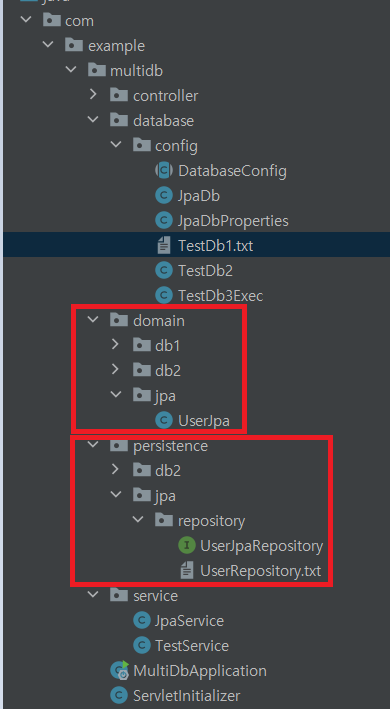Select the DatabaseConfig class name
The height and width of the screenshot is (709, 390).
pyautogui.click(x=232, y=171)
